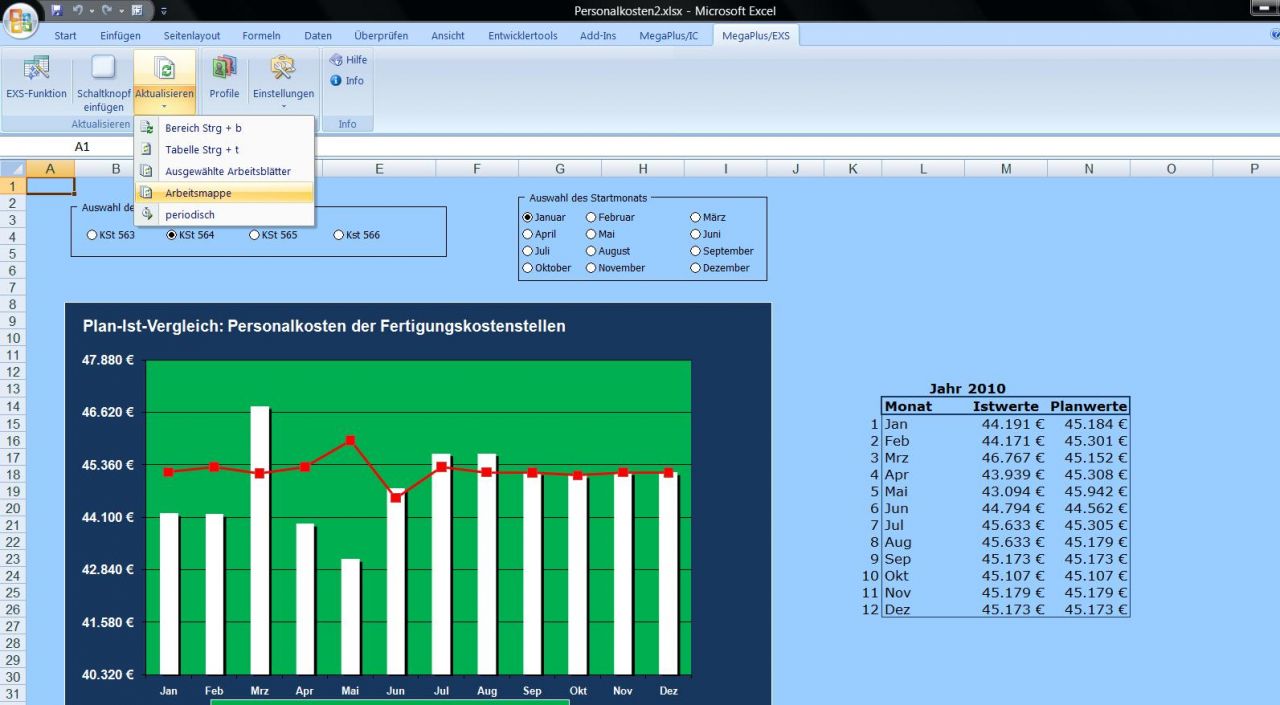Click the Planwerte table header

coord(1089,406)
